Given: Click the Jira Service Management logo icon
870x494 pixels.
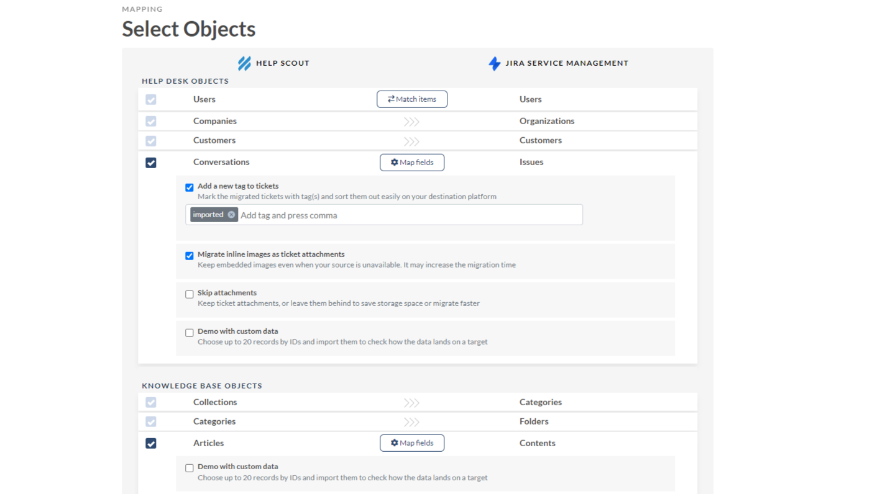Looking at the screenshot, I should point(494,64).
